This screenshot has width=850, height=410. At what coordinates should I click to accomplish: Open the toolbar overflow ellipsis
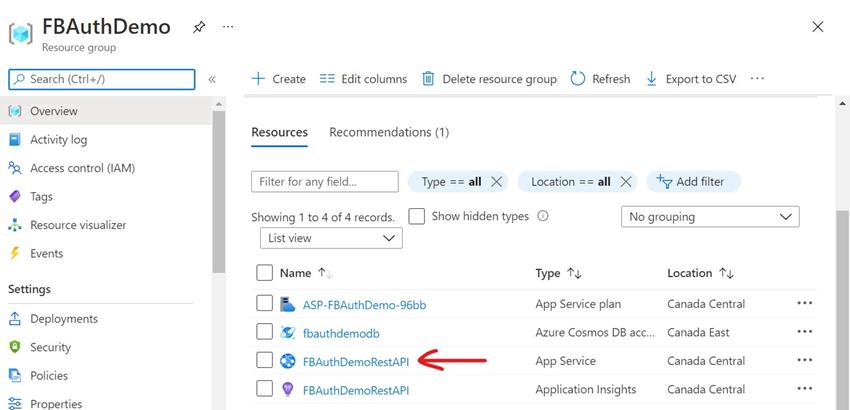[757, 79]
